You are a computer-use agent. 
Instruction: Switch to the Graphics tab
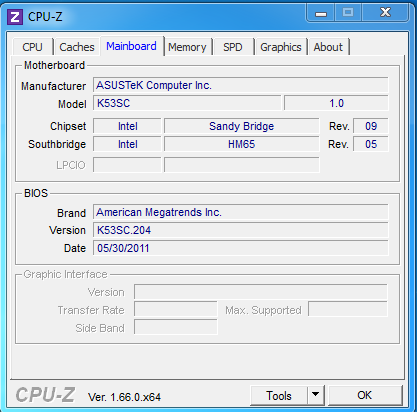coord(281,47)
